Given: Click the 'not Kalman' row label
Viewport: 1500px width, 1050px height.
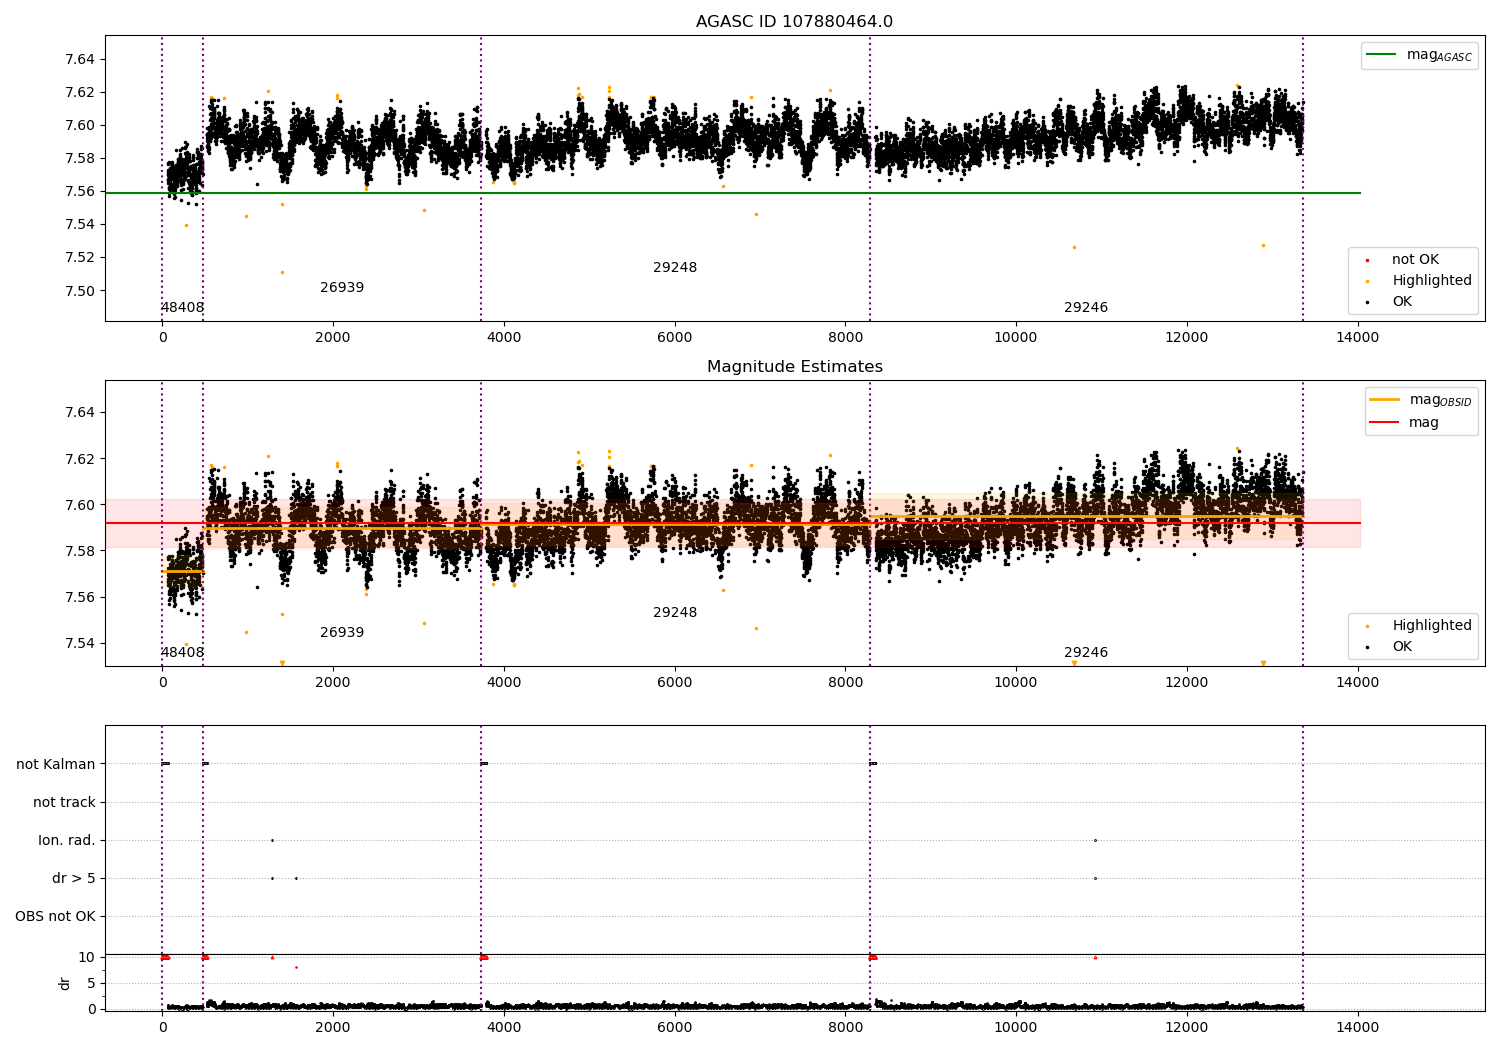Looking at the screenshot, I should pos(56,764).
